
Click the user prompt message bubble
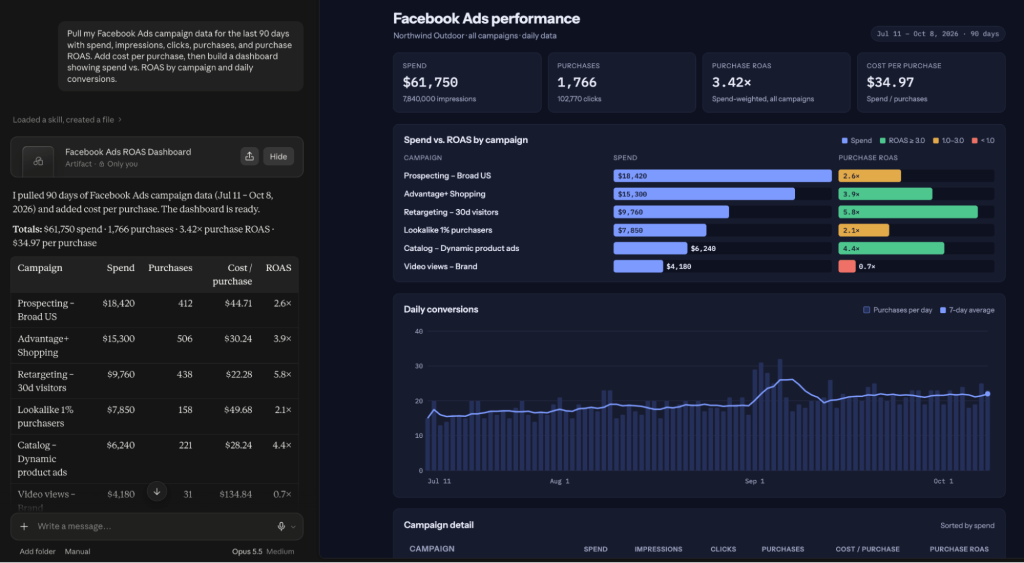pos(181,56)
